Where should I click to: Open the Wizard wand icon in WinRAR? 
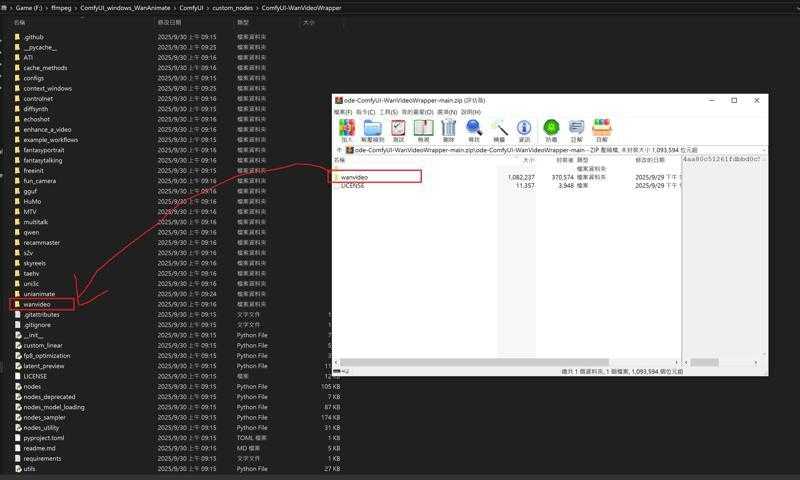coord(499,129)
